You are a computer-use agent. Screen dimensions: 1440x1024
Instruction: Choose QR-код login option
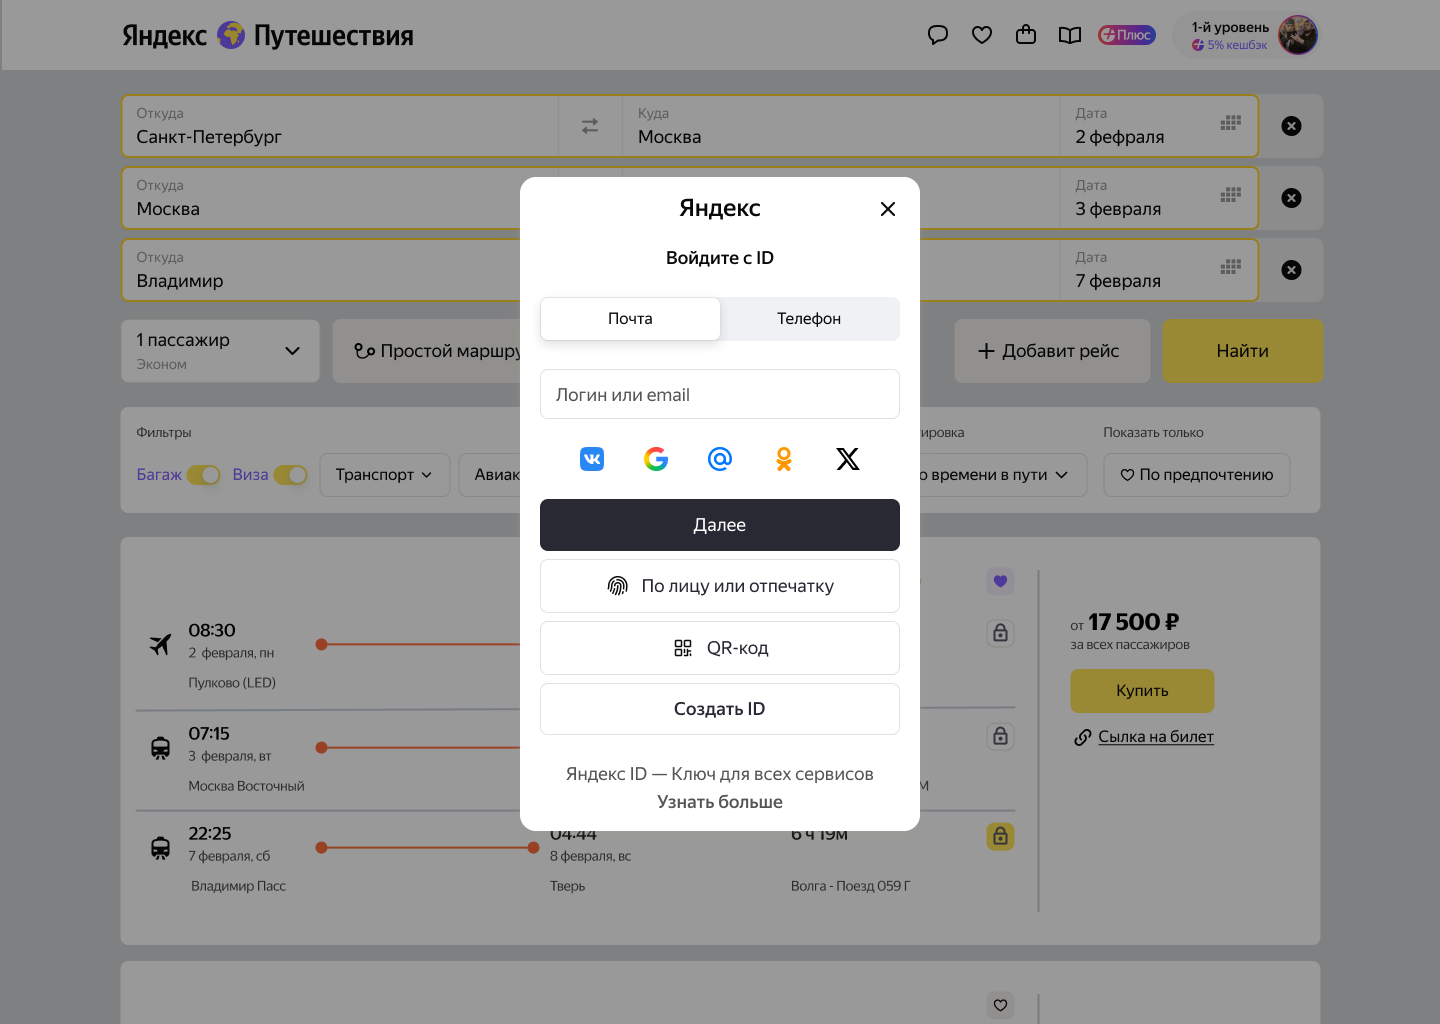tap(720, 648)
